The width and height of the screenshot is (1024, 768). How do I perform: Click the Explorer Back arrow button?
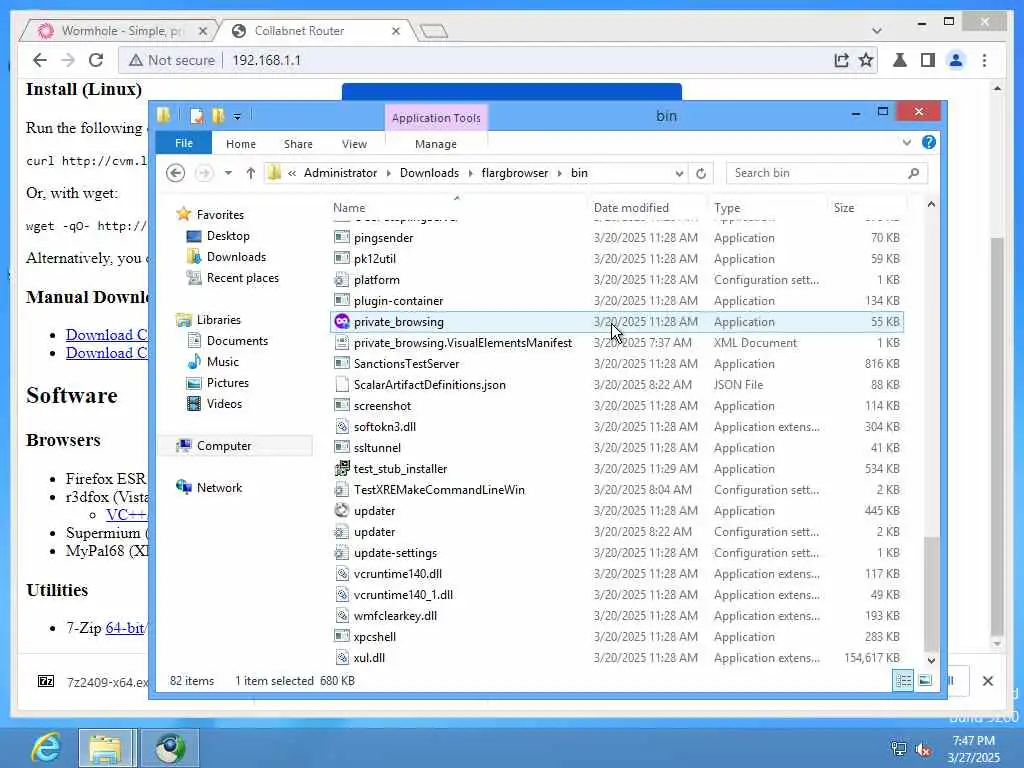(x=175, y=173)
